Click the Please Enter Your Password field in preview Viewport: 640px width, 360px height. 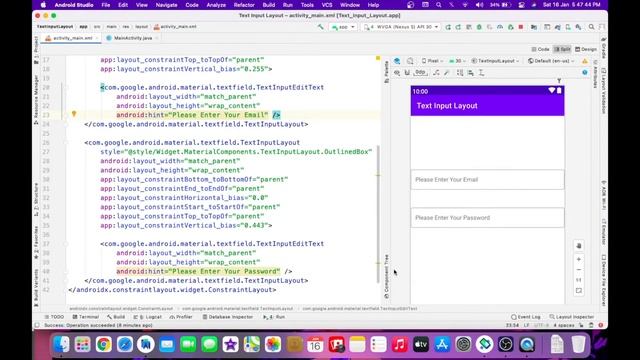pos(487,218)
